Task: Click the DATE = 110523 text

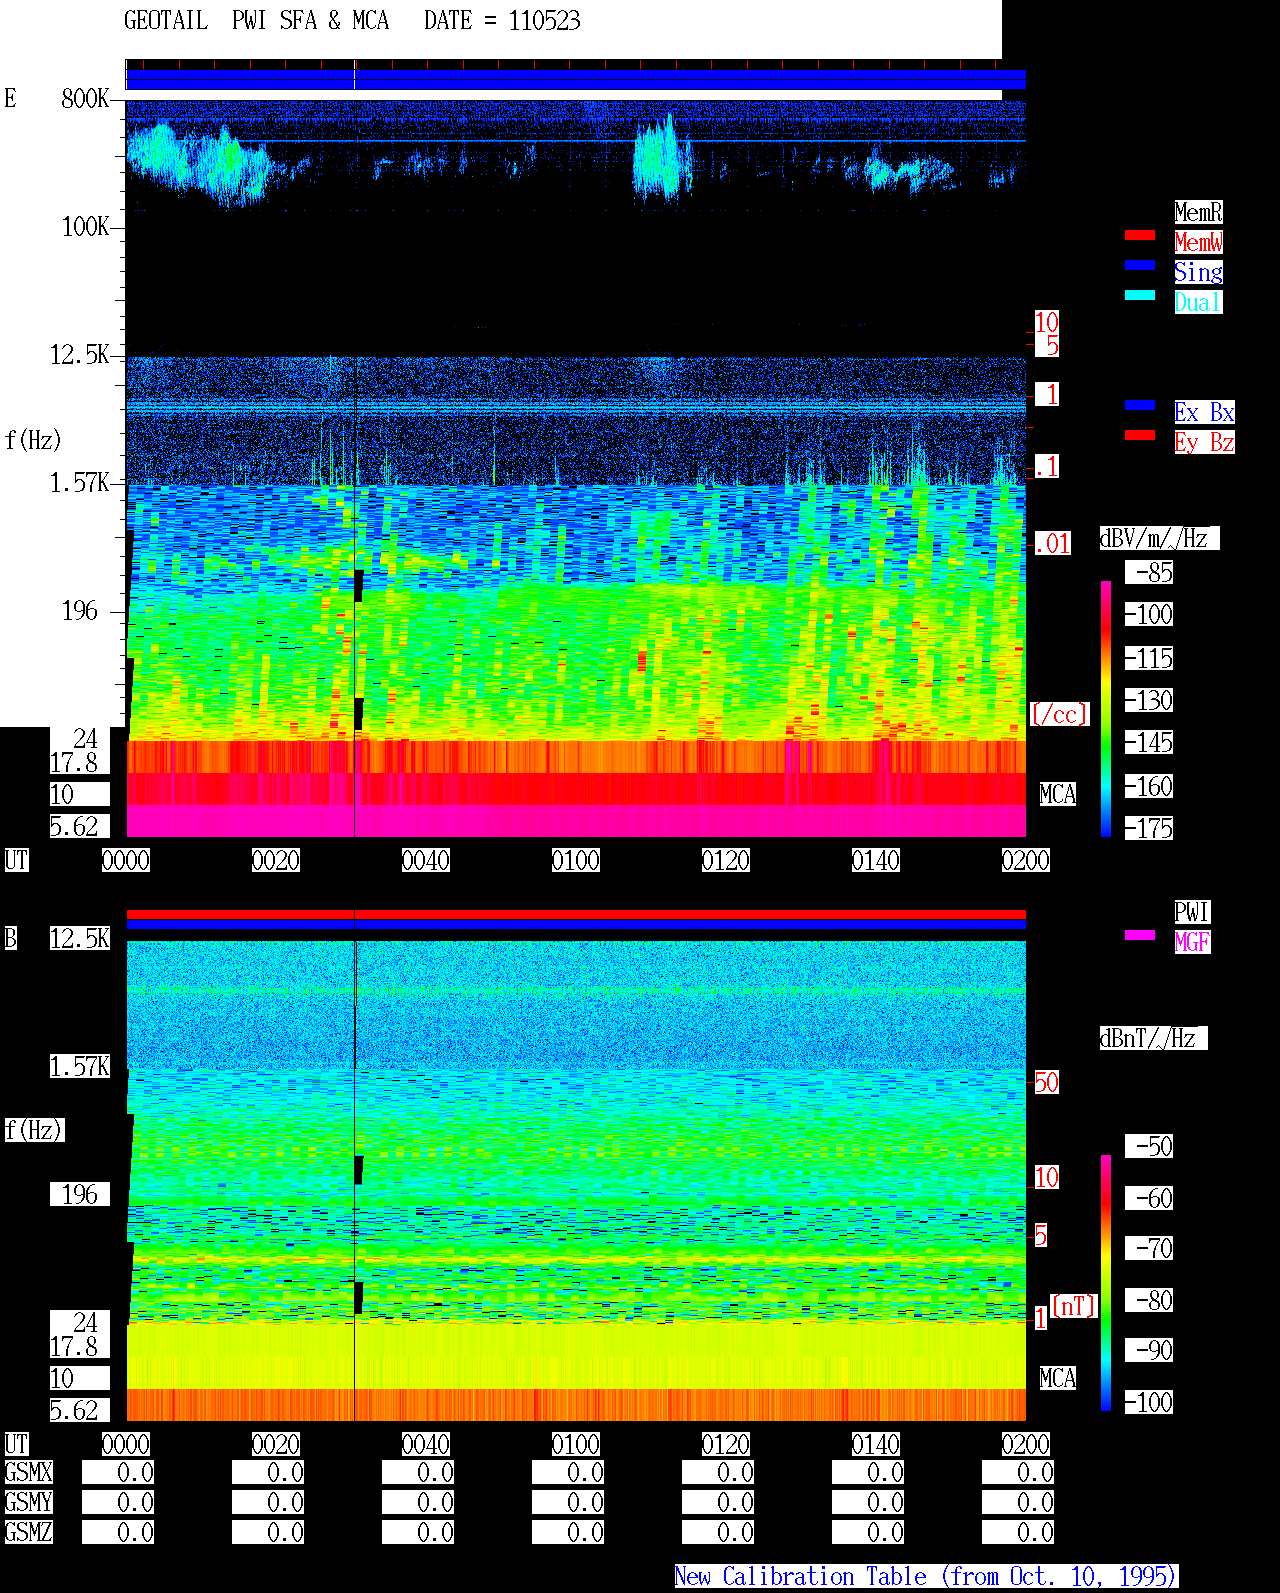Action: coord(502,21)
